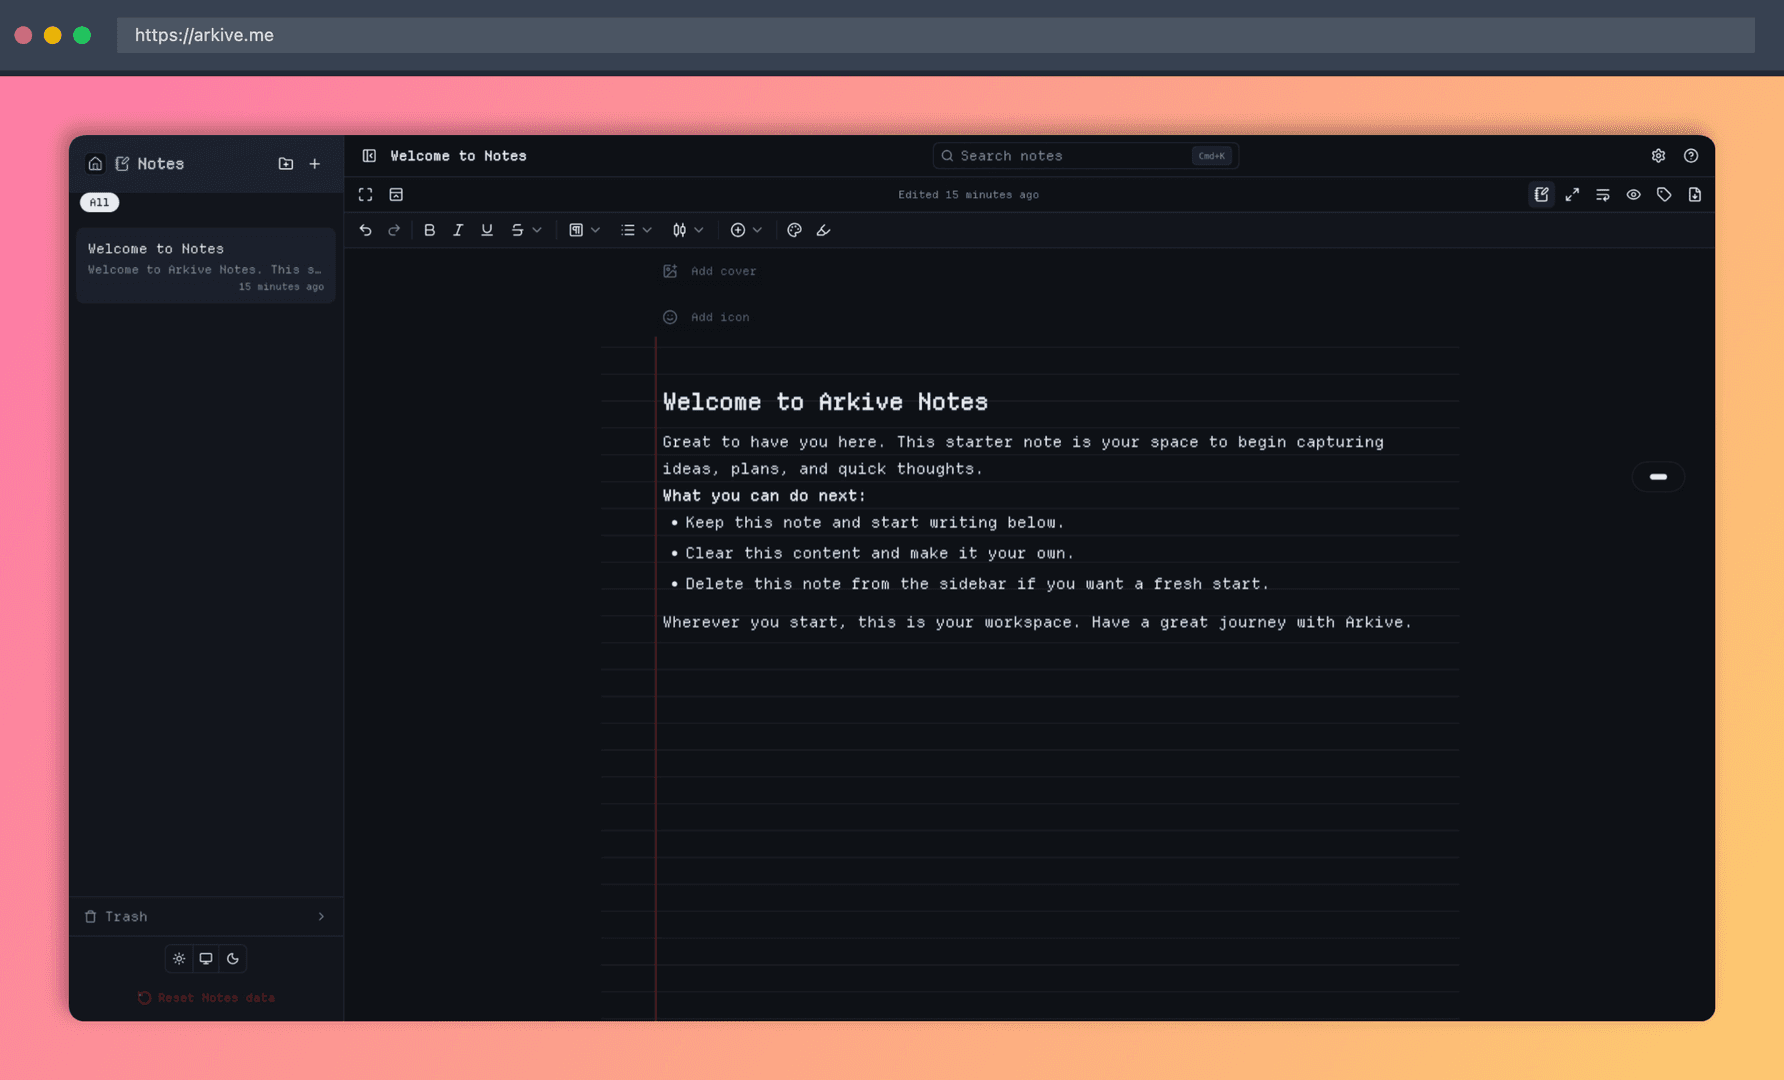Export the current note
The image size is (1784, 1080).
click(x=1695, y=194)
